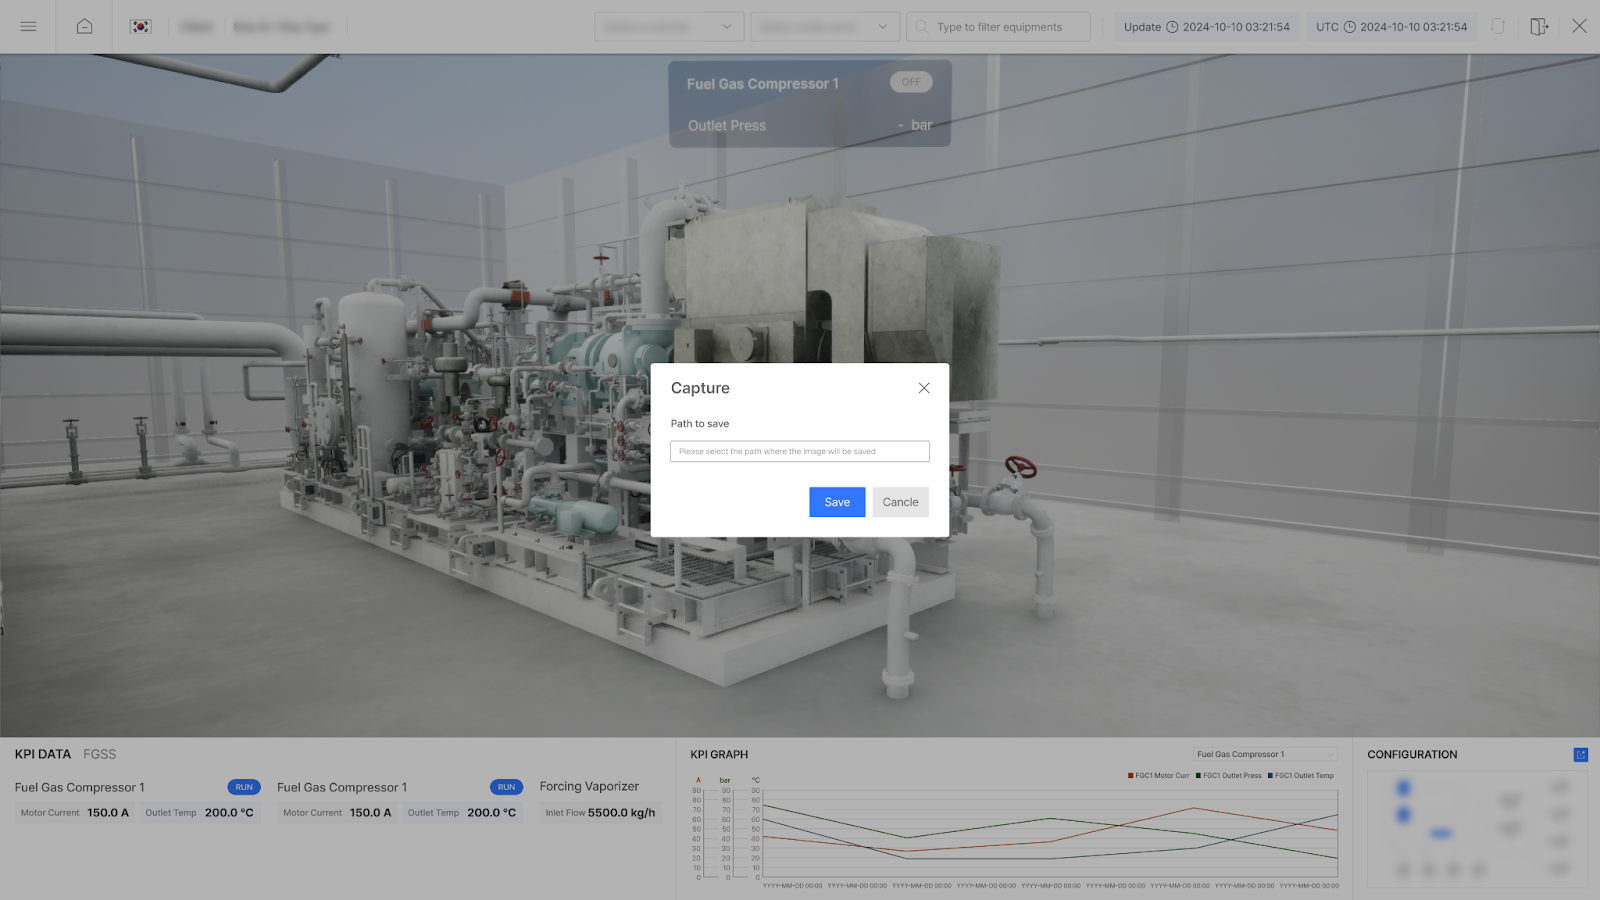This screenshot has height=900, width=1600.
Task: Click the Forcing Vaporizer heading
Action: (x=589, y=787)
